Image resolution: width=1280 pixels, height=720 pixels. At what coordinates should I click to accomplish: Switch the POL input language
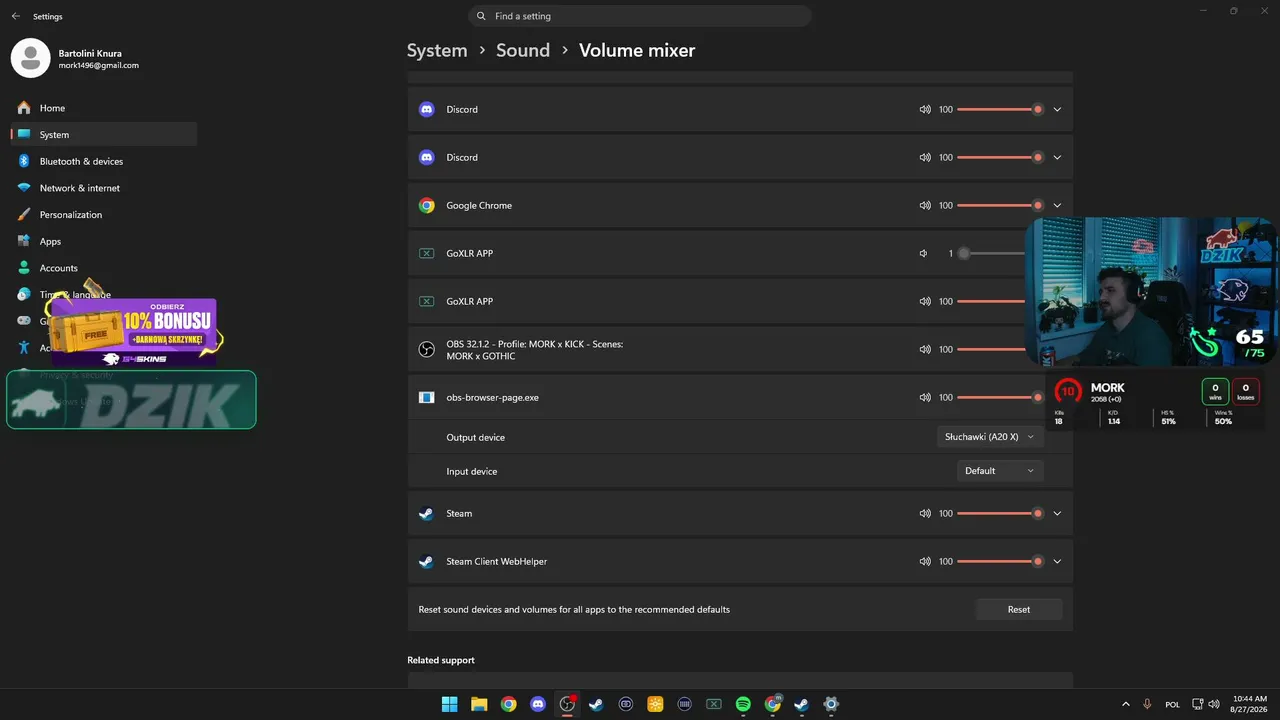pyautogui.click(x=1172, y=704)
